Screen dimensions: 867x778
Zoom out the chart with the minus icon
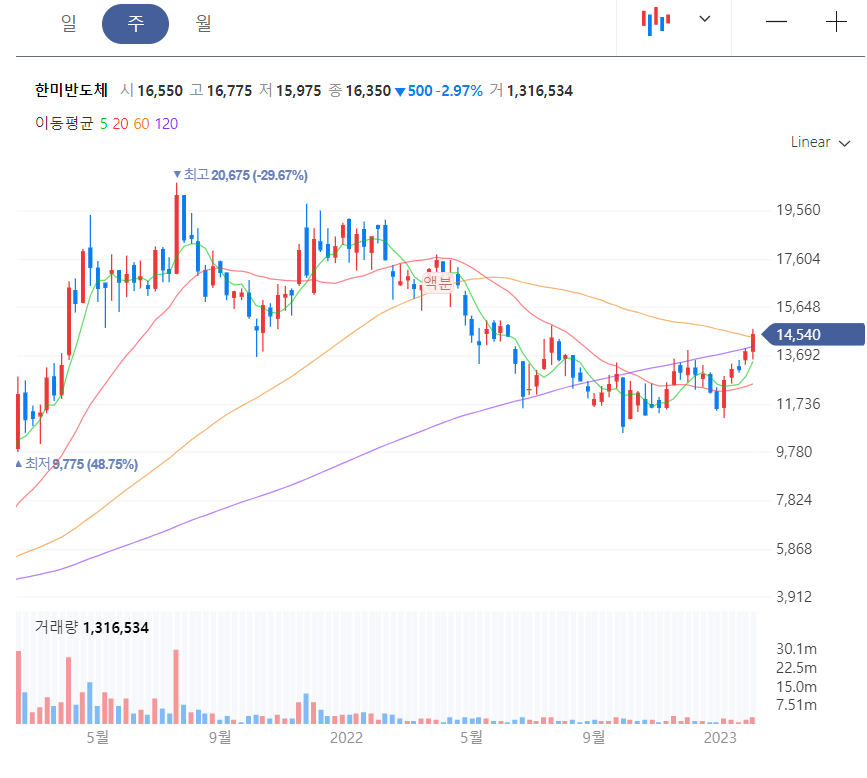[x=776, y=22]
